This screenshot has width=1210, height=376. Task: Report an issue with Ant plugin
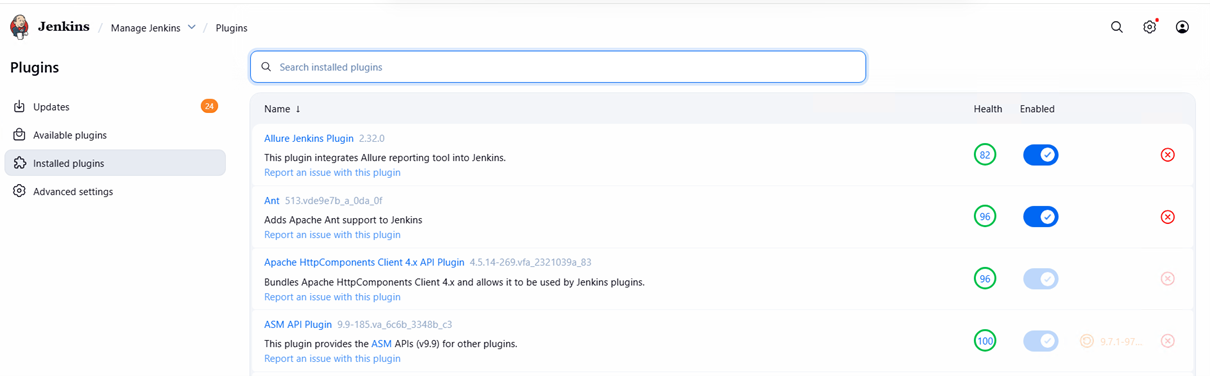pyautogui.click(x=332, y=235)
